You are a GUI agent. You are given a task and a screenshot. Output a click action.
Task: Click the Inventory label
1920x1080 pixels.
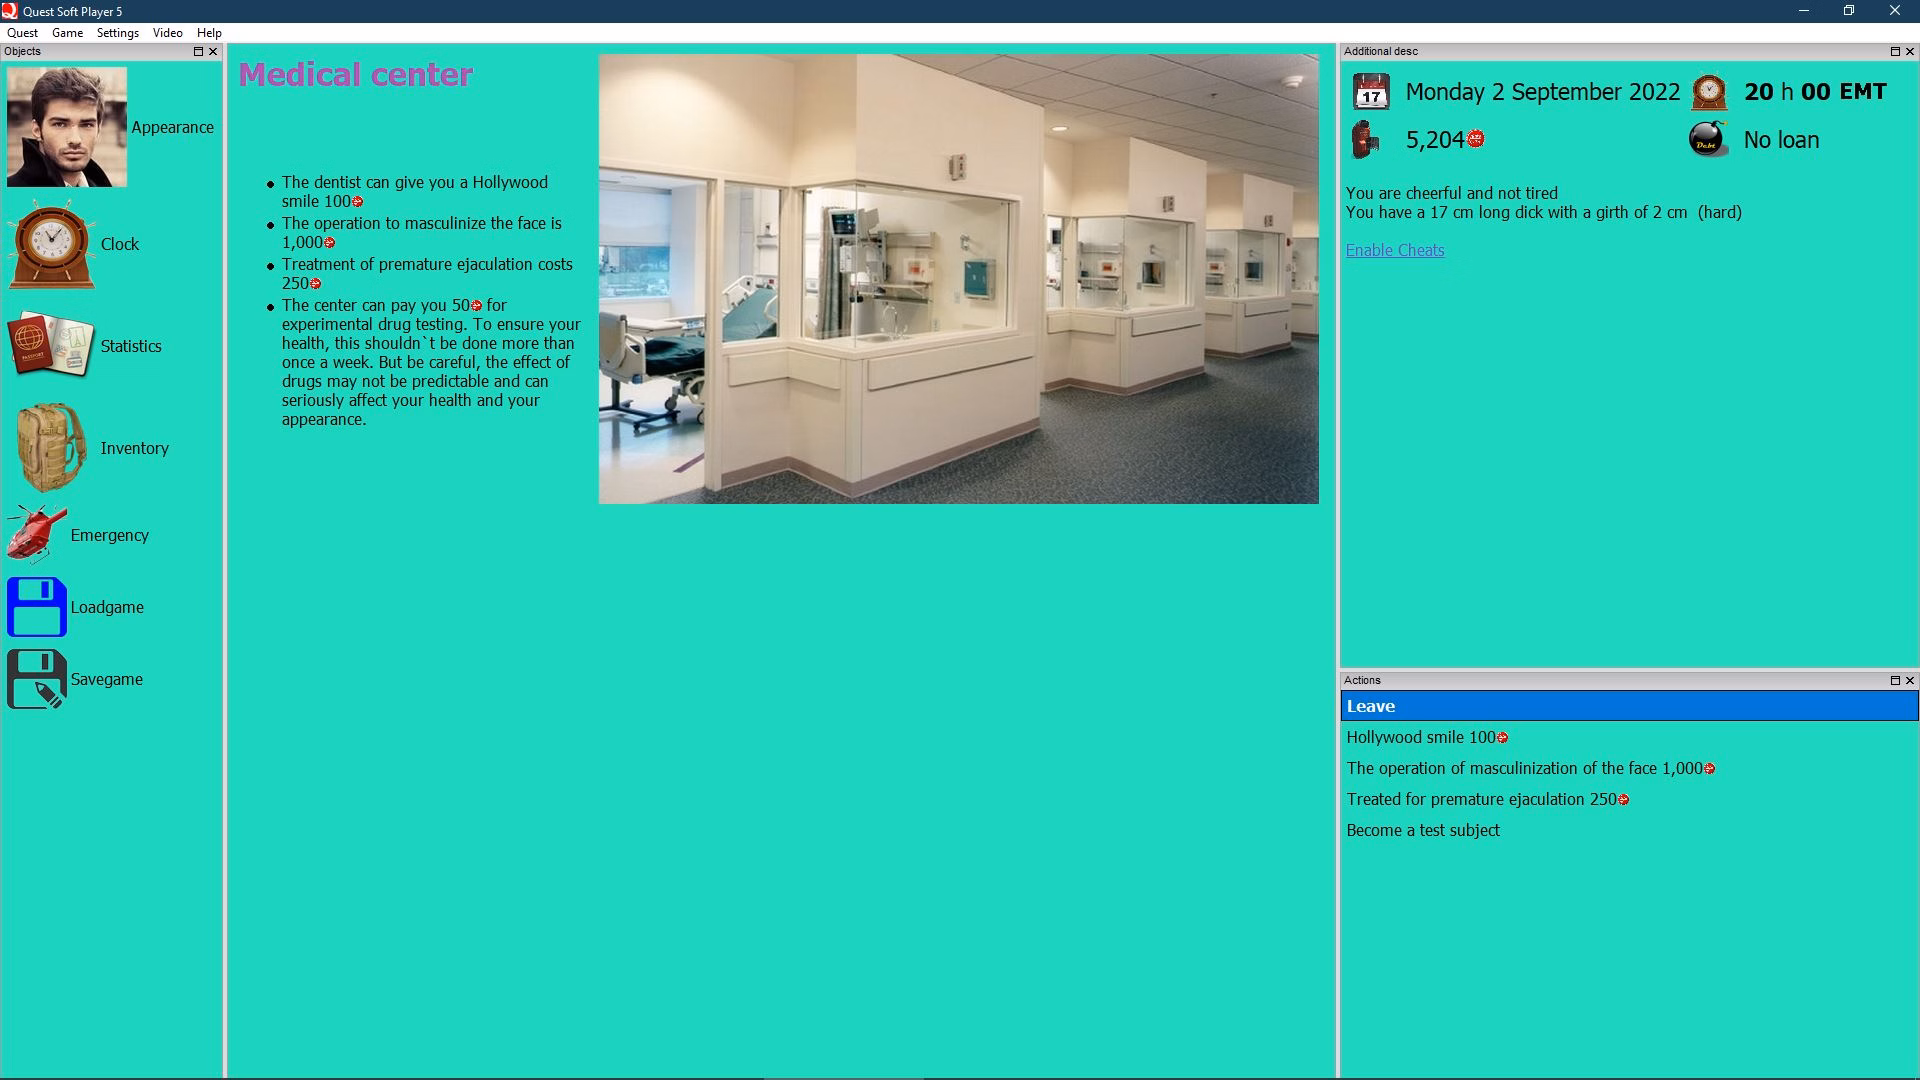coord(134,448)
